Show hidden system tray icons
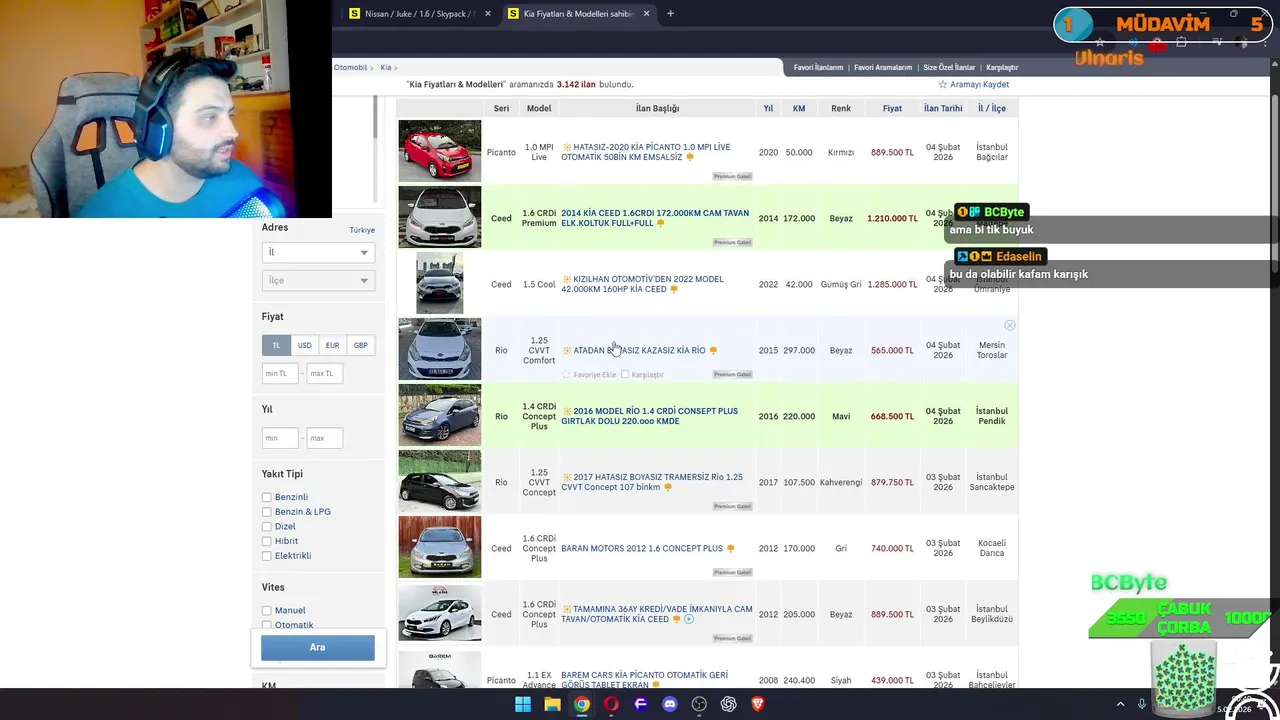Image resolution: width=1280 pixels, height=720 pixels. [1120, 704]
